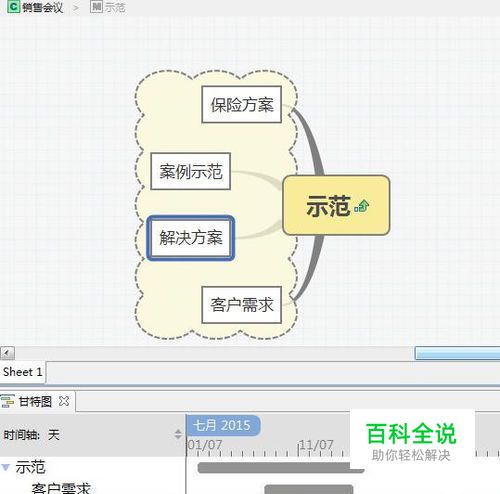Screen dimensions: 500x494
Task: Click the 客户需求 Gantt task bar
Action: (x=309, y=489)
